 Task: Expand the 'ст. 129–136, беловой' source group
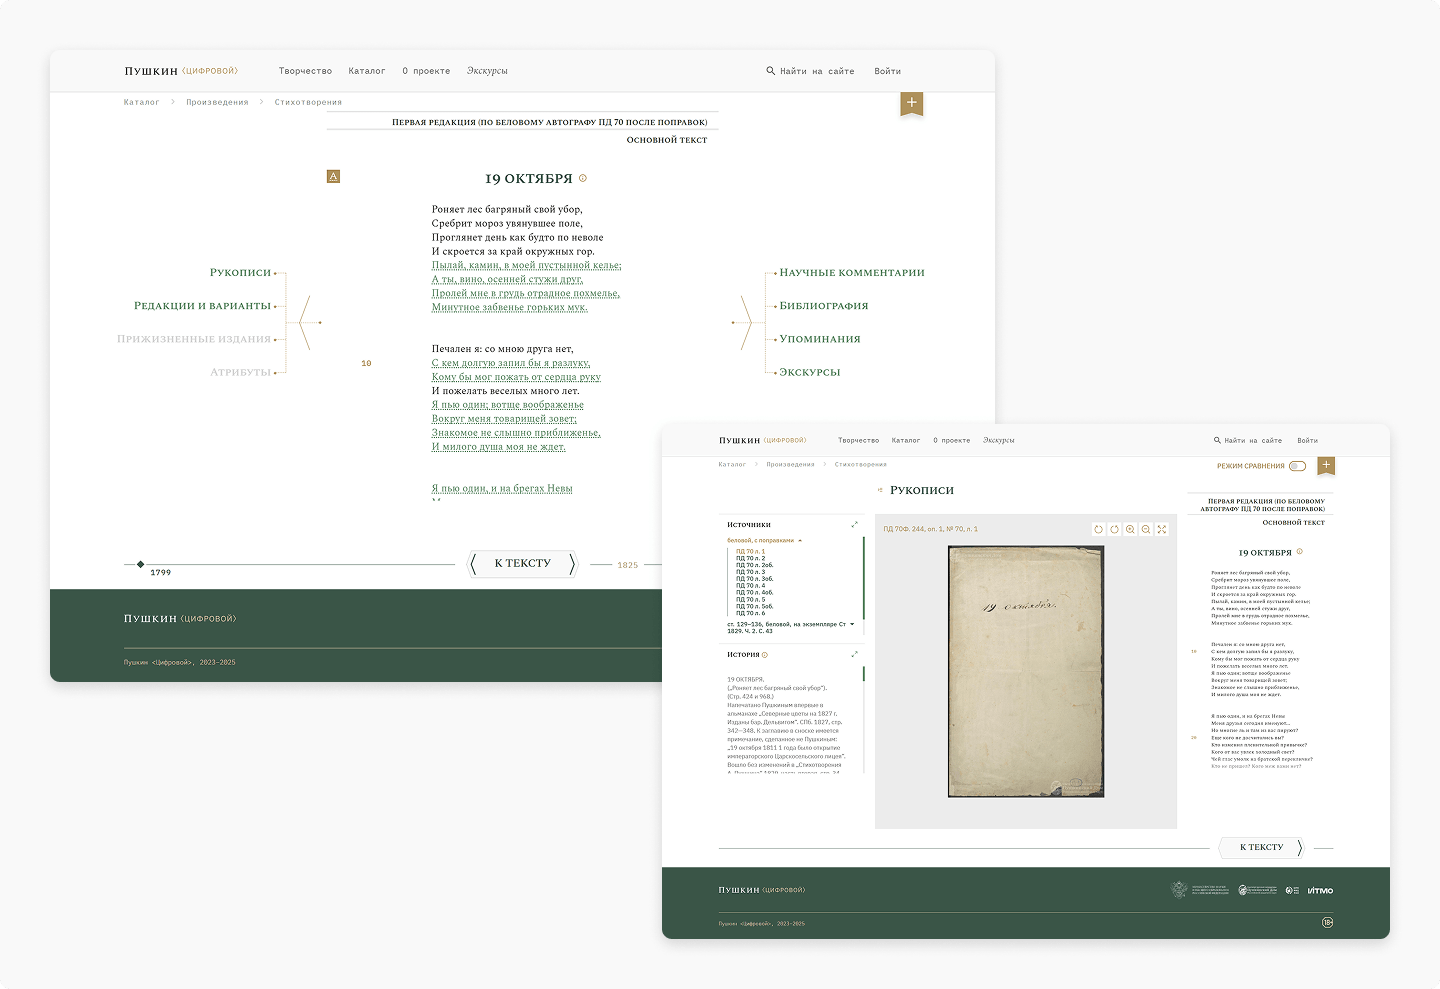[x=852, y=624]
